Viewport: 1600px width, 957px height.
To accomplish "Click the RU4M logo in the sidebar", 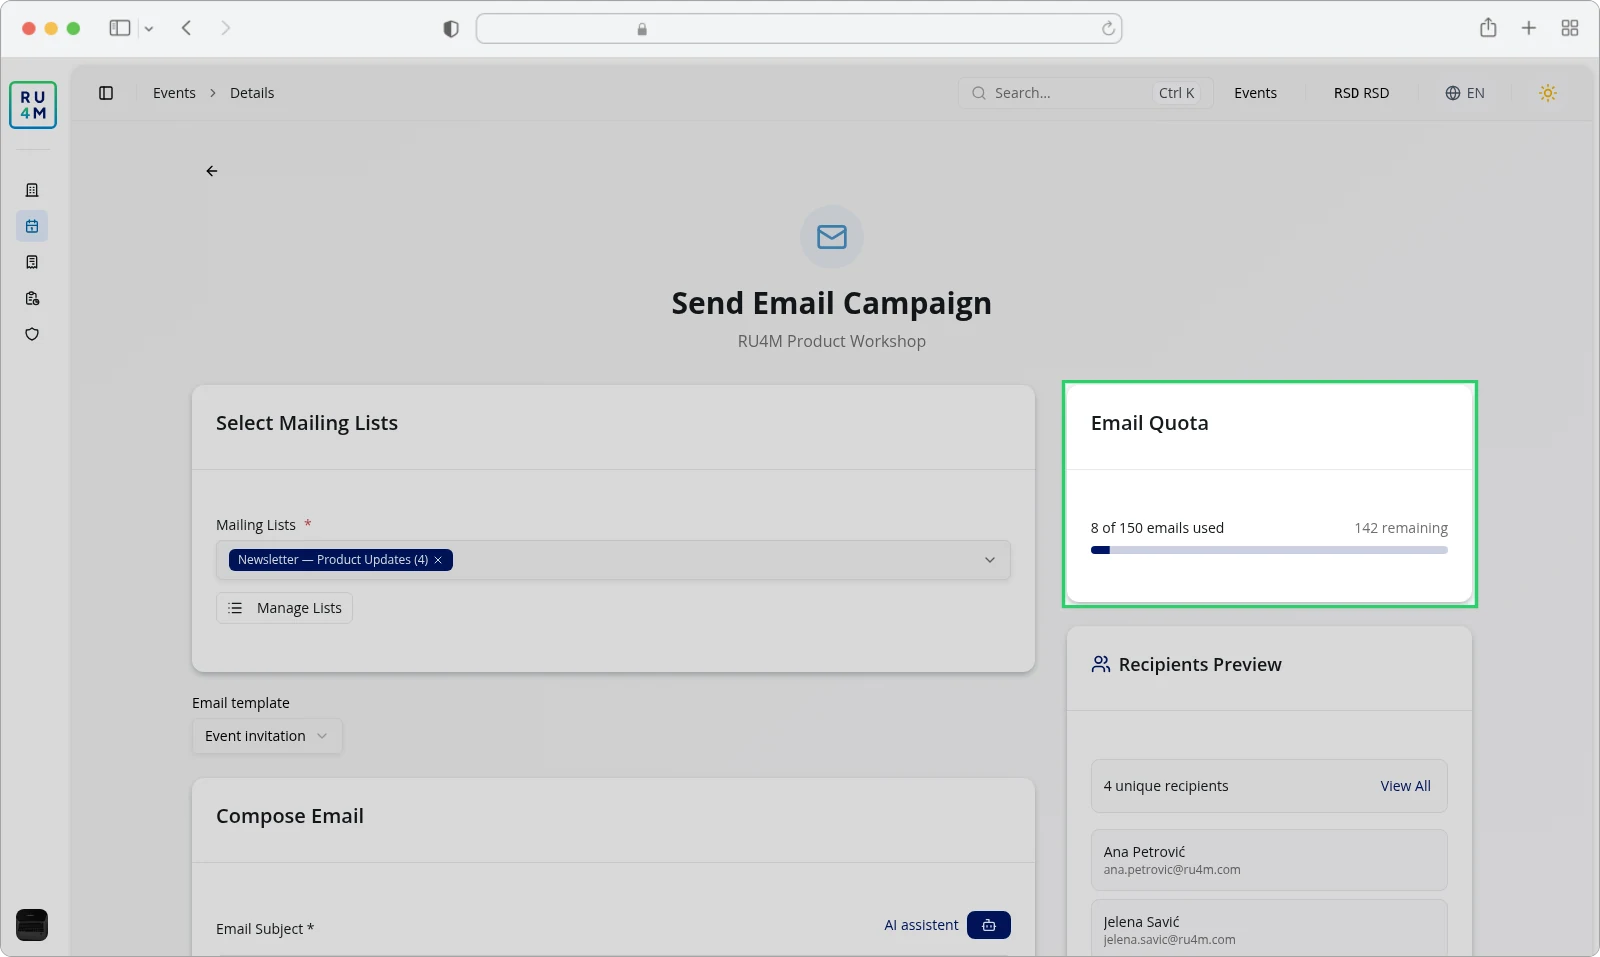I will click(x=33, y=105).
